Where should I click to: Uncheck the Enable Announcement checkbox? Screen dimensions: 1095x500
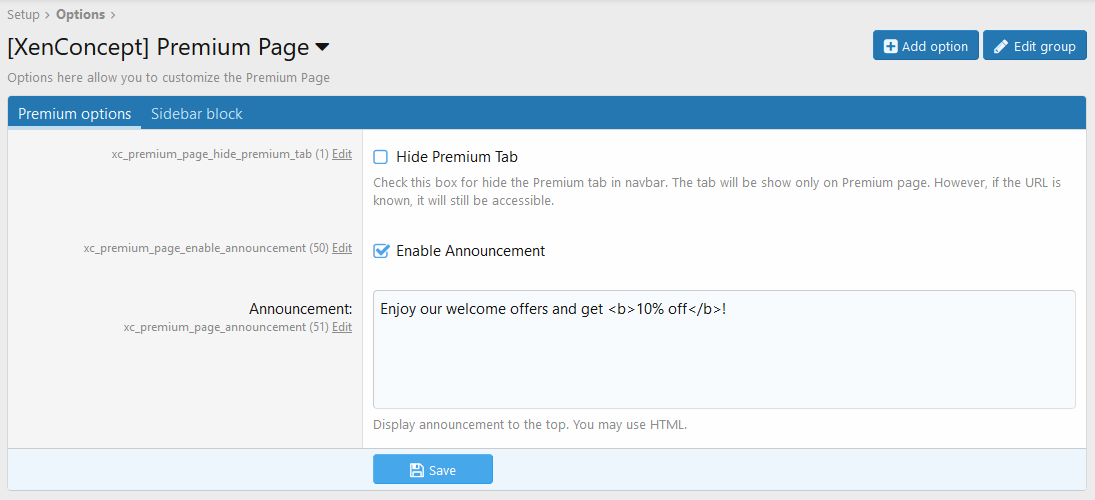tap(381, 251)
